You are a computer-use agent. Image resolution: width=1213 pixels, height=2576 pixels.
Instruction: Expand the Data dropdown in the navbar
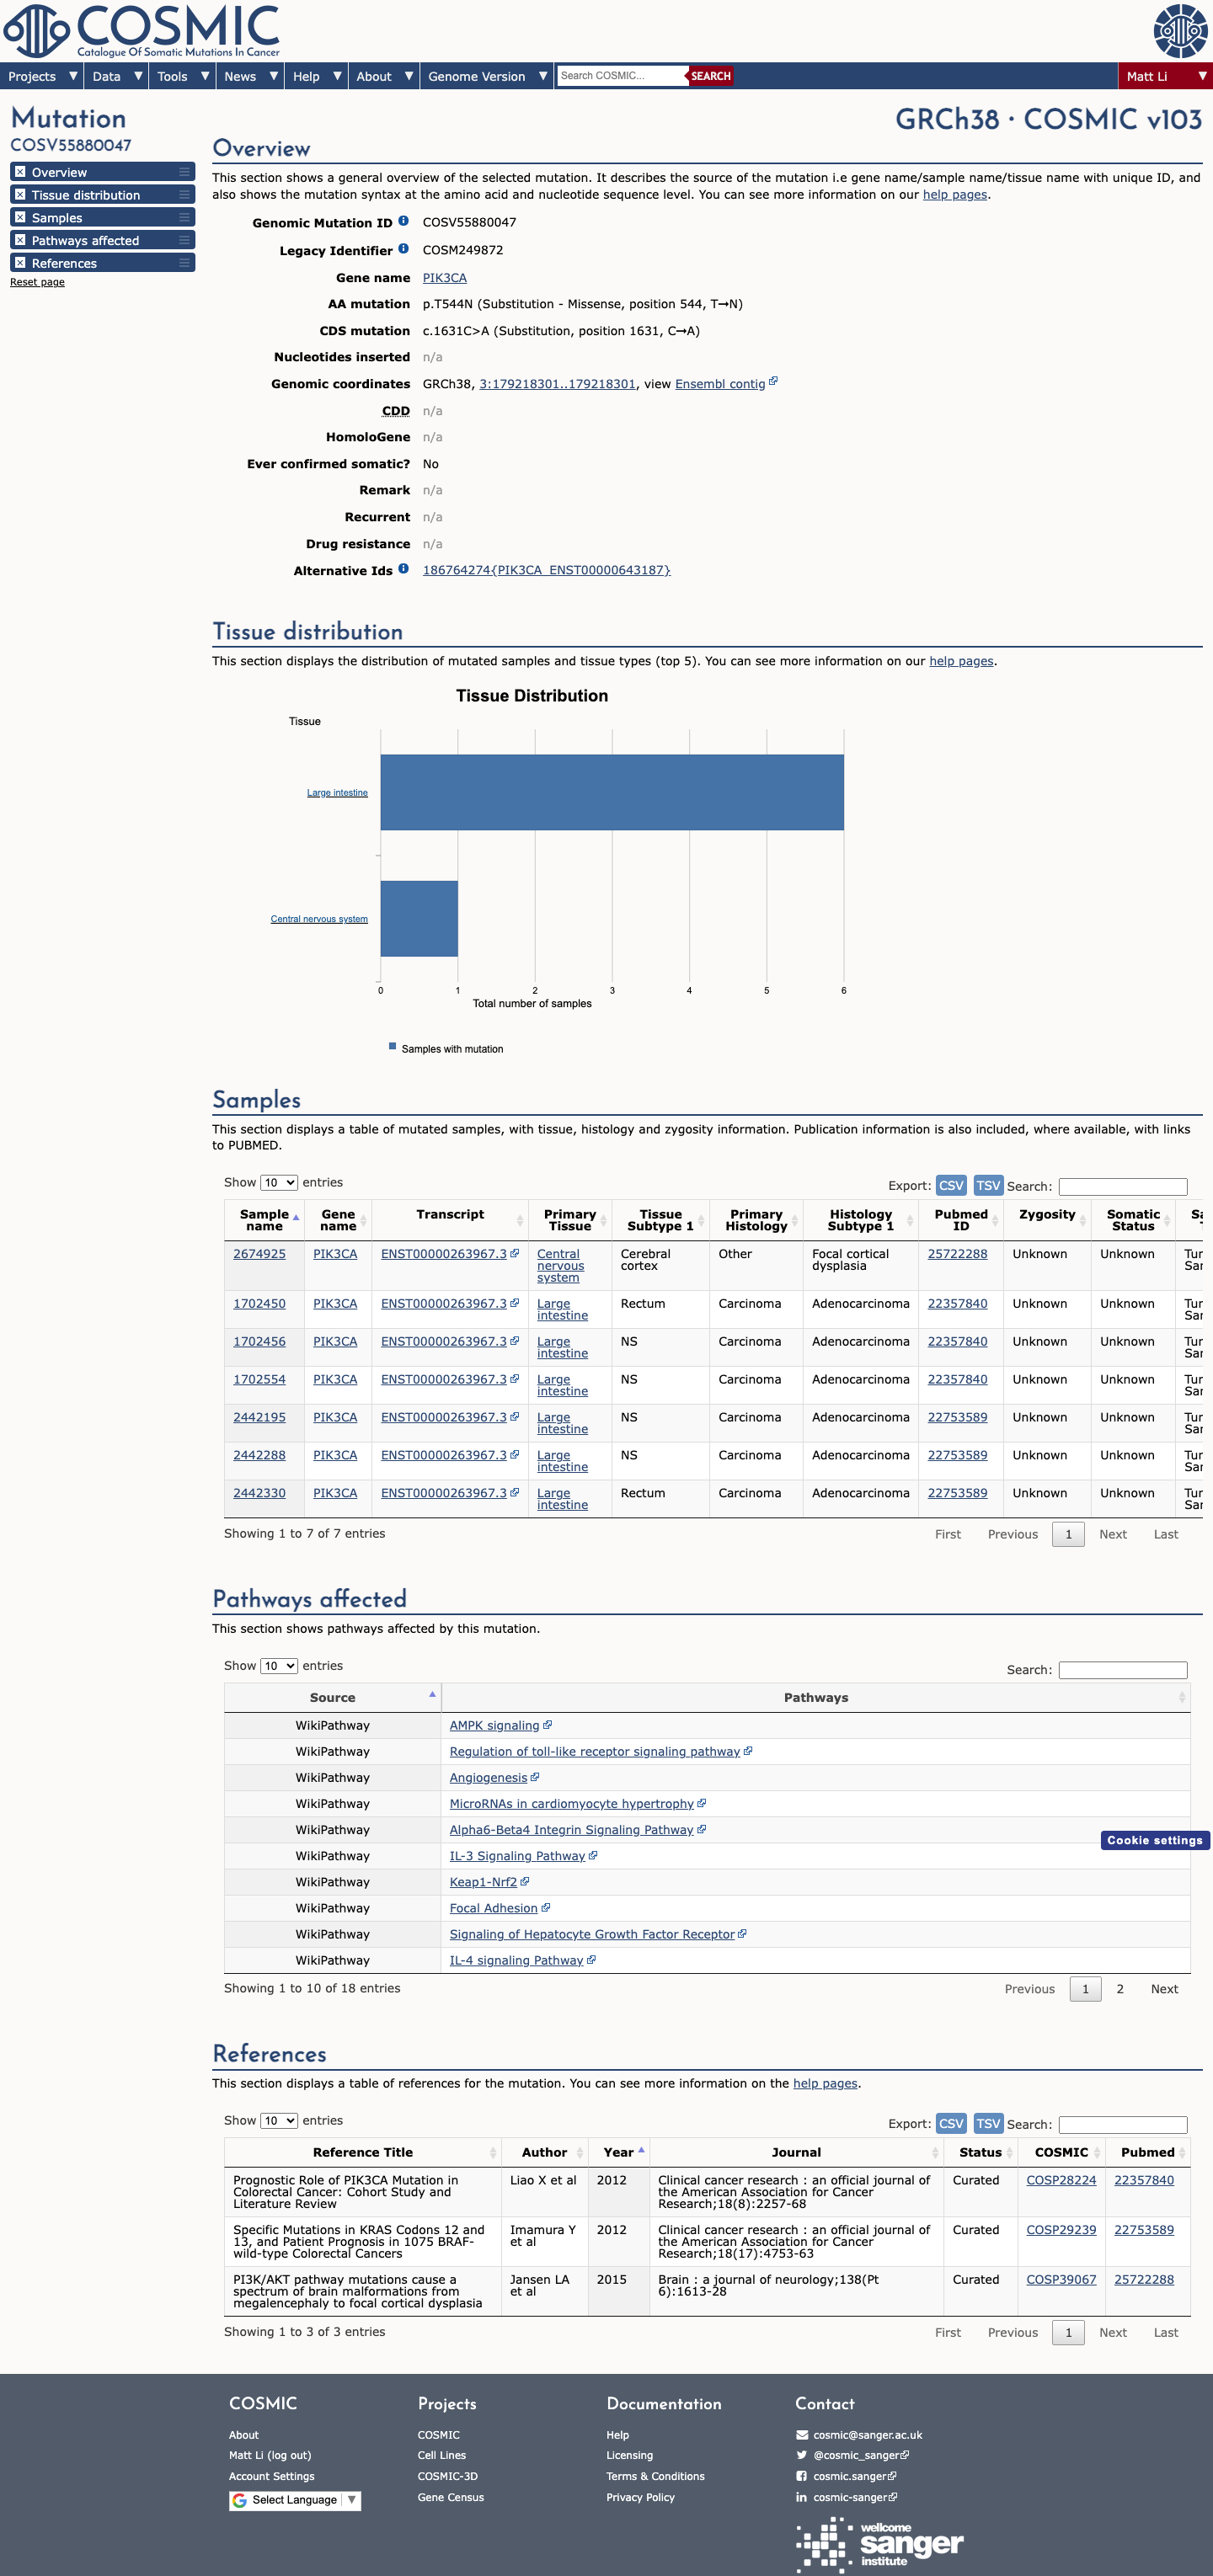pyautogui.click(x=116, y=76)
